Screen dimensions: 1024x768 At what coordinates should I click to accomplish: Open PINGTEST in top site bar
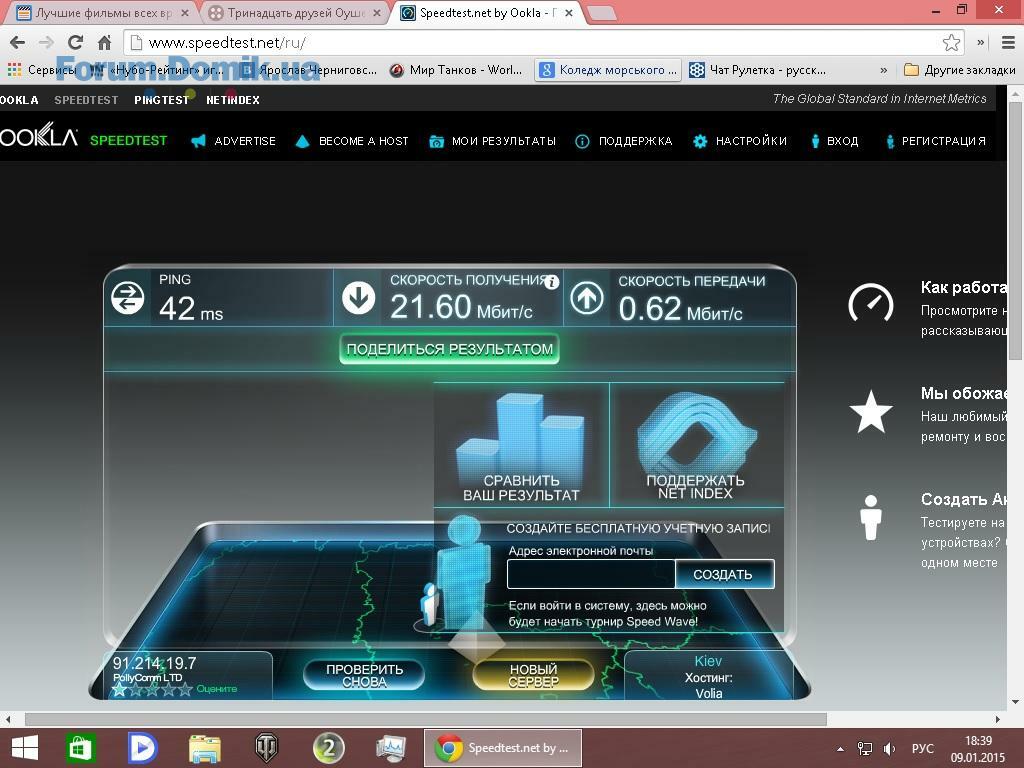pos(161,100)
